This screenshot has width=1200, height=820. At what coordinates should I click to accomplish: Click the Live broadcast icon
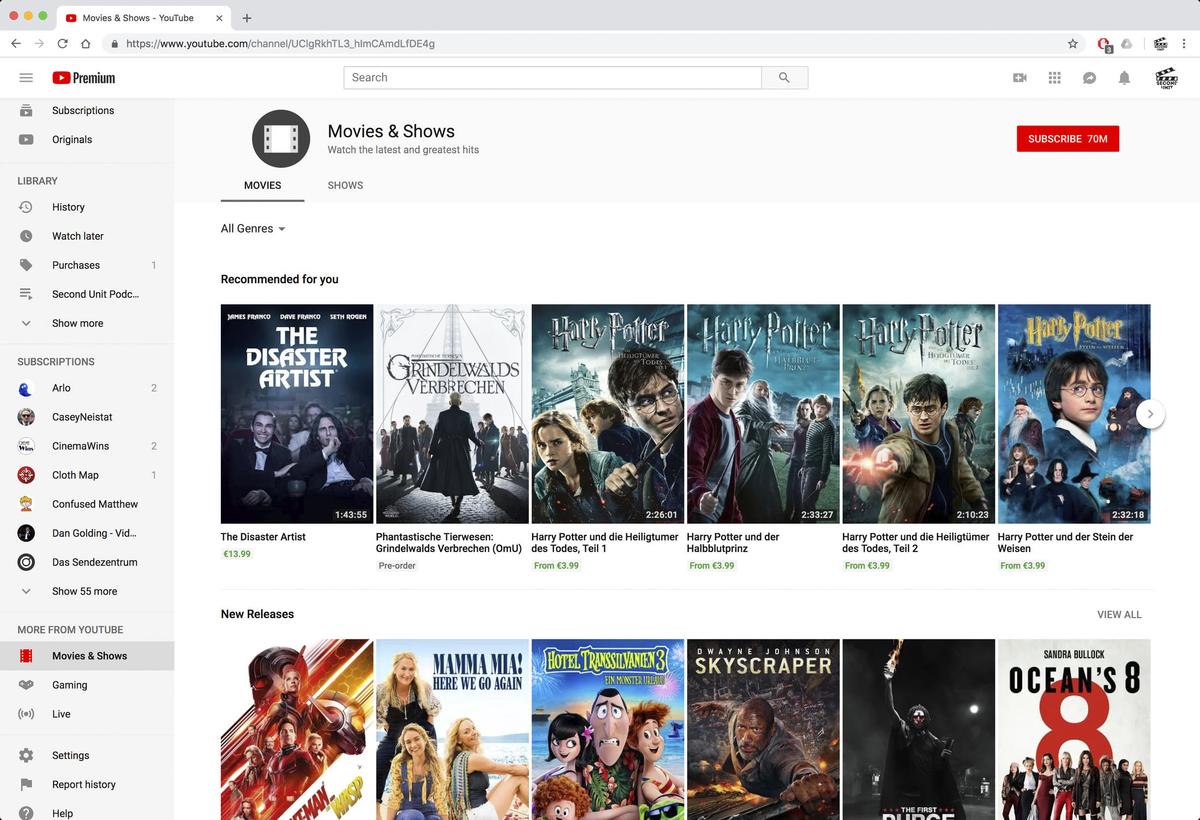(x=26, y=714)
